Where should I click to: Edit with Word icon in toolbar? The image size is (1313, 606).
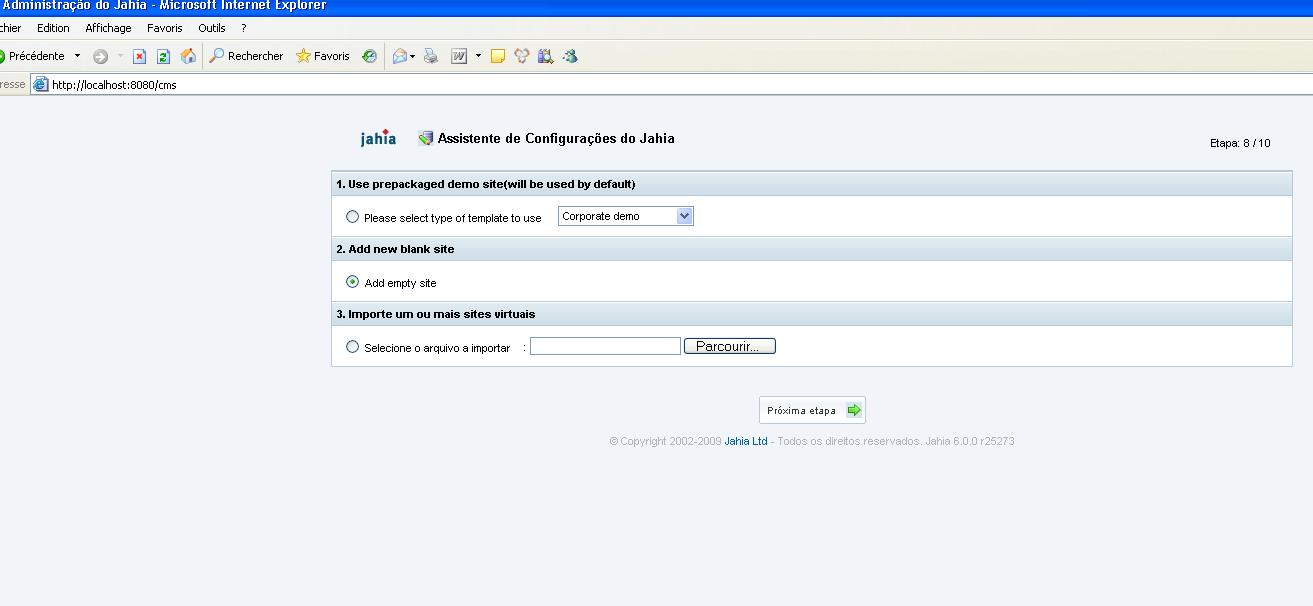(459, 56)
